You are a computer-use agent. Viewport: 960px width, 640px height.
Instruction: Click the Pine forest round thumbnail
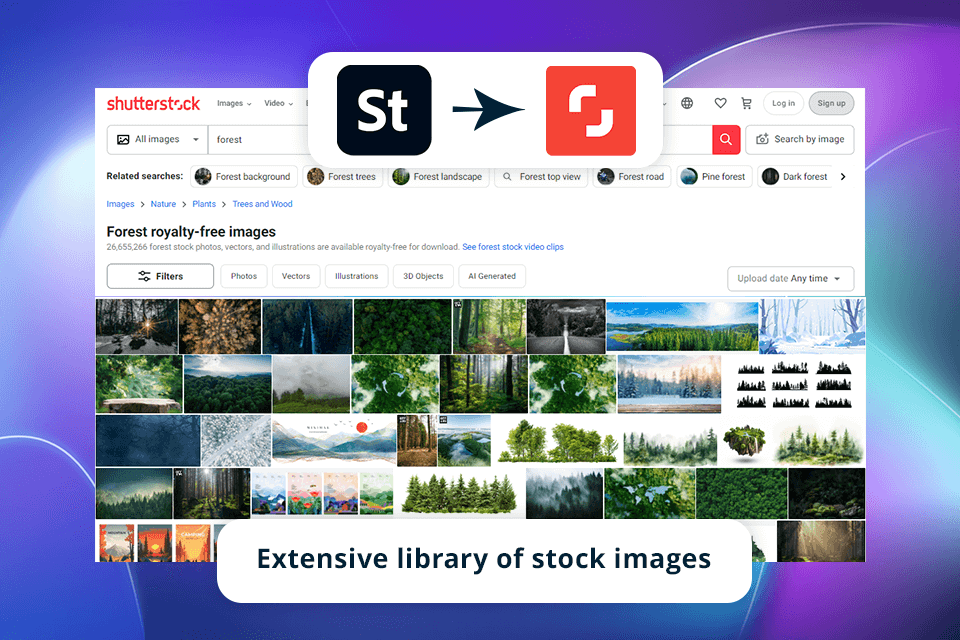(x=689, y=176)
